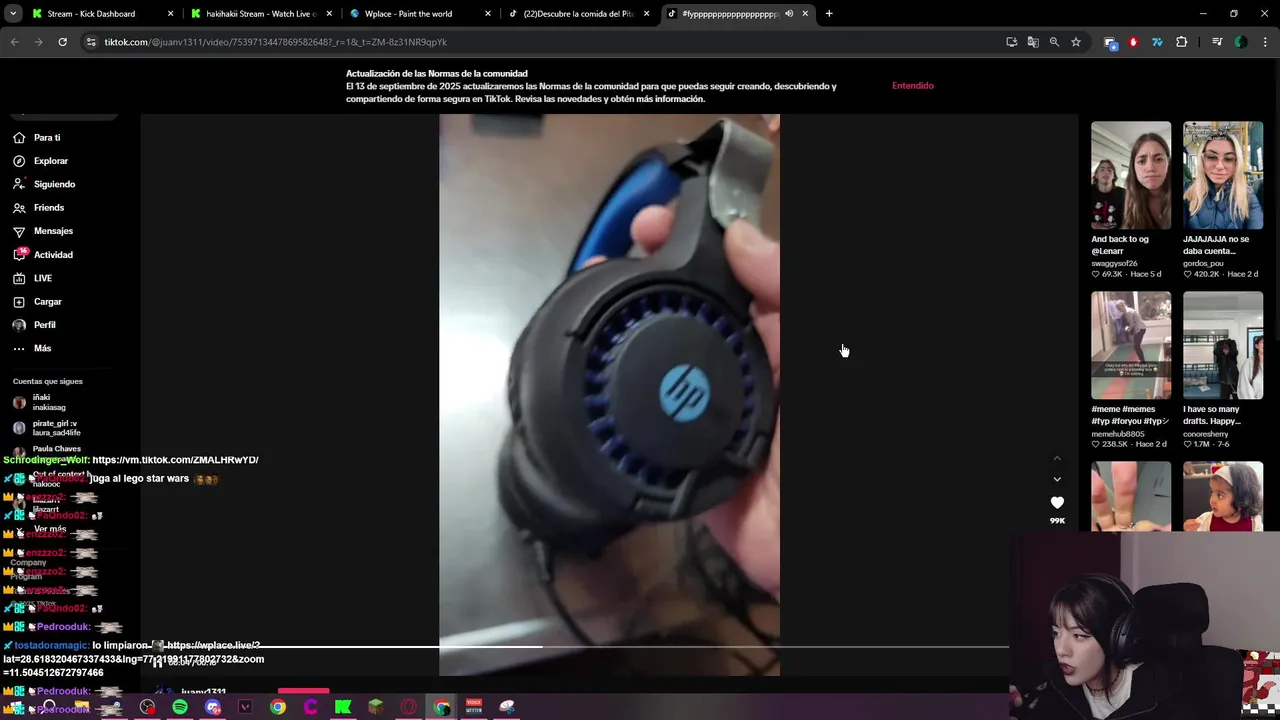Open a new browser tab
Viewport: 1280px width, 720px height.
click(x=829, y=14)
